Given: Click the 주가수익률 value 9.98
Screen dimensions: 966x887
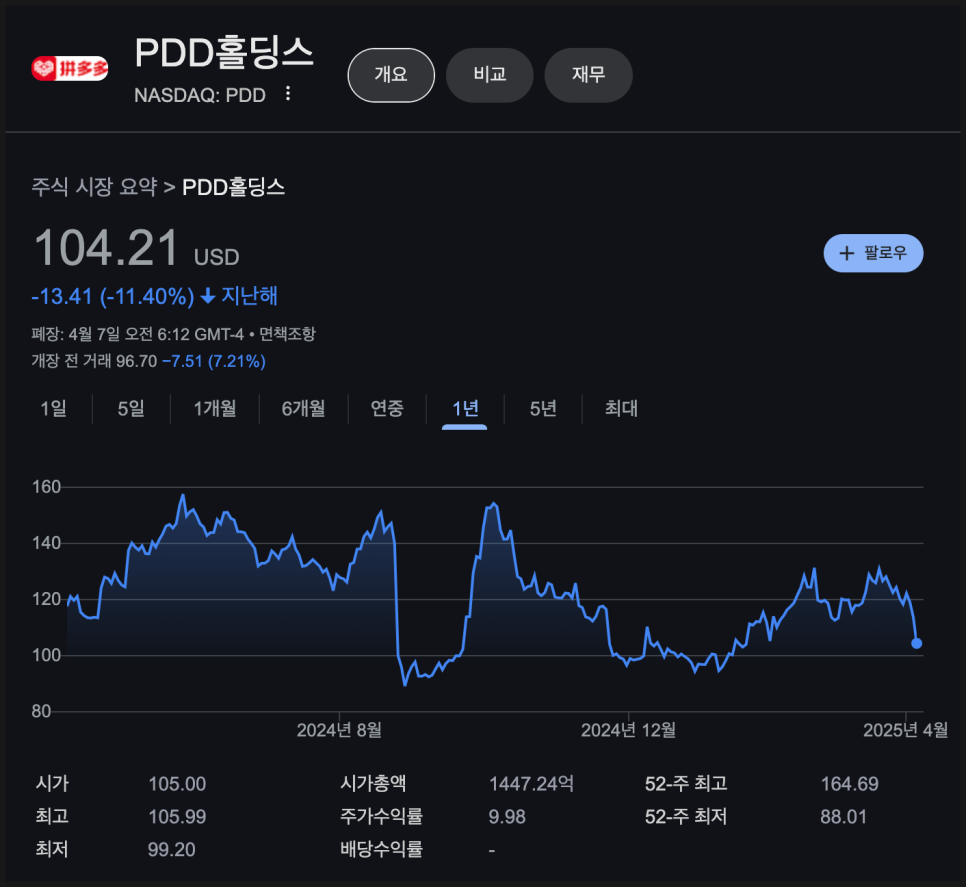Looking at the screenshot, I should click(507, 817).
